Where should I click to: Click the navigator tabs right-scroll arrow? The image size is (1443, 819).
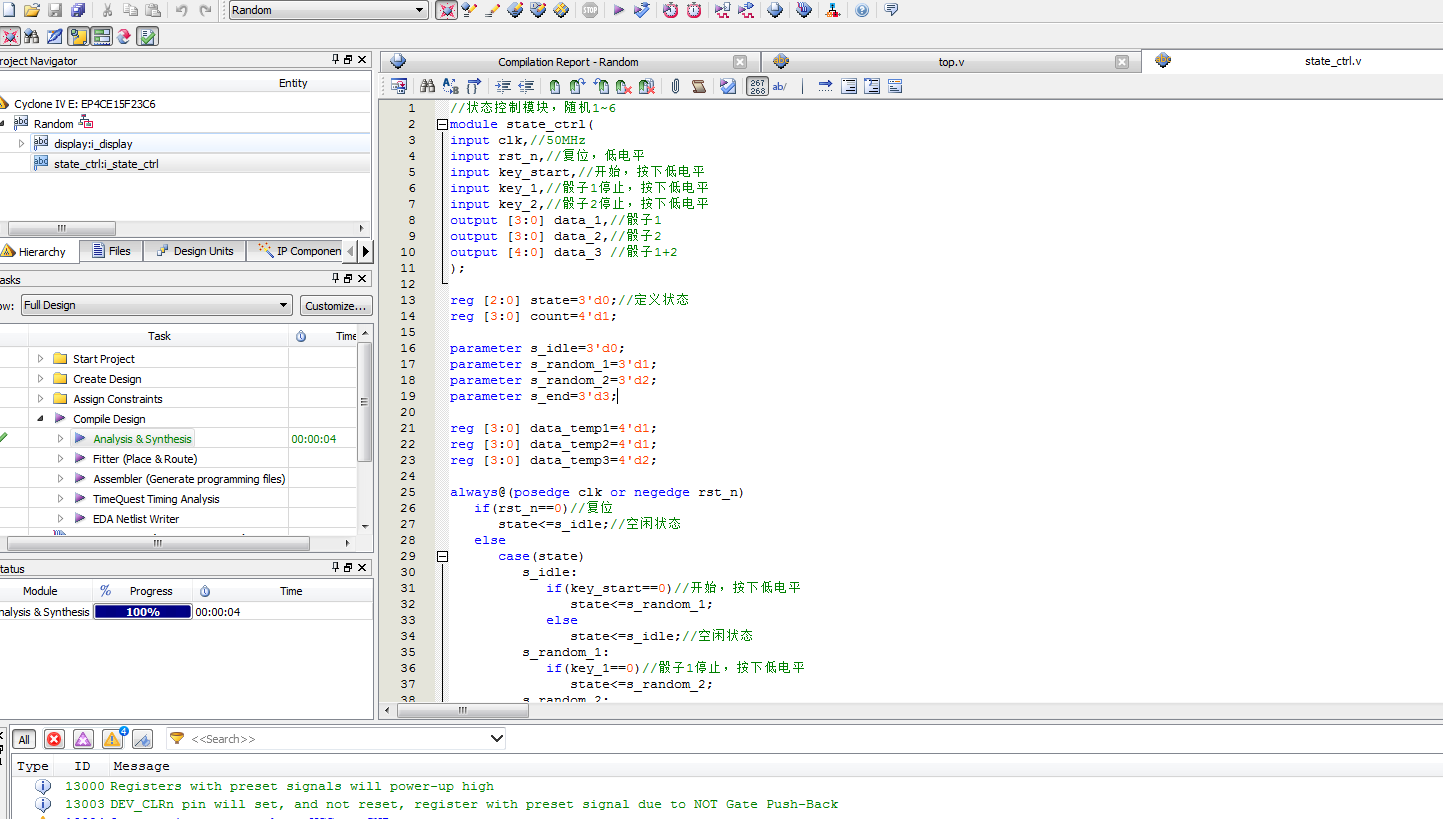click(366, 251)
